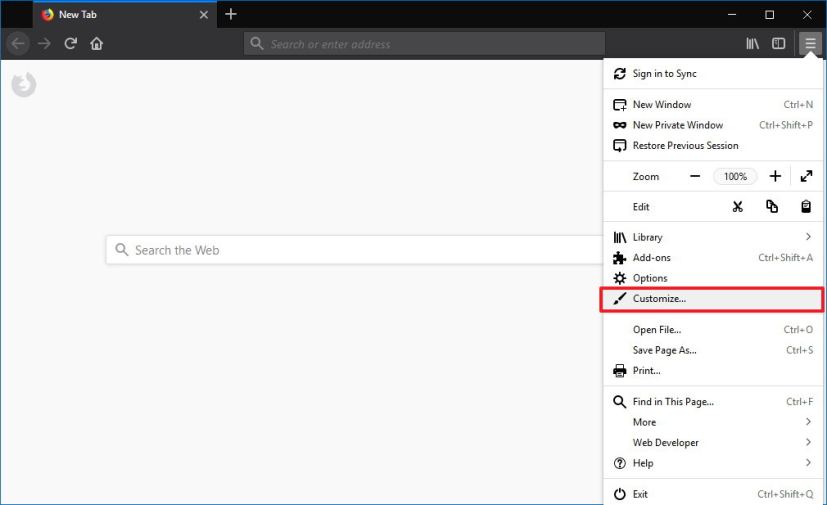This screenshot has height=505, width=827.
Task: Select Customize... in the menu
Action: click(x=713, y=299)
